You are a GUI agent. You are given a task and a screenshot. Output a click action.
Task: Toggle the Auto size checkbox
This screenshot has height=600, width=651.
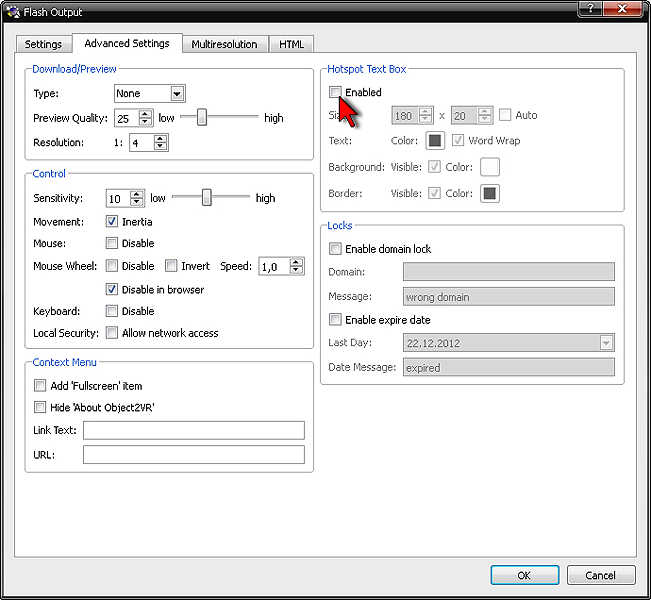click(505, 115)
